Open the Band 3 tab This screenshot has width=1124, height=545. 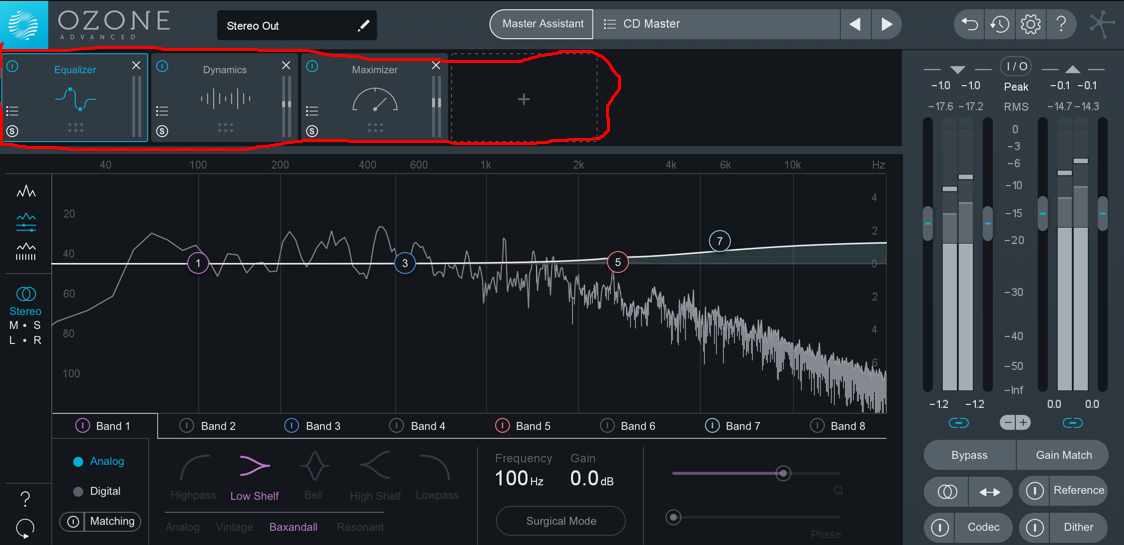tap(313, 426)
